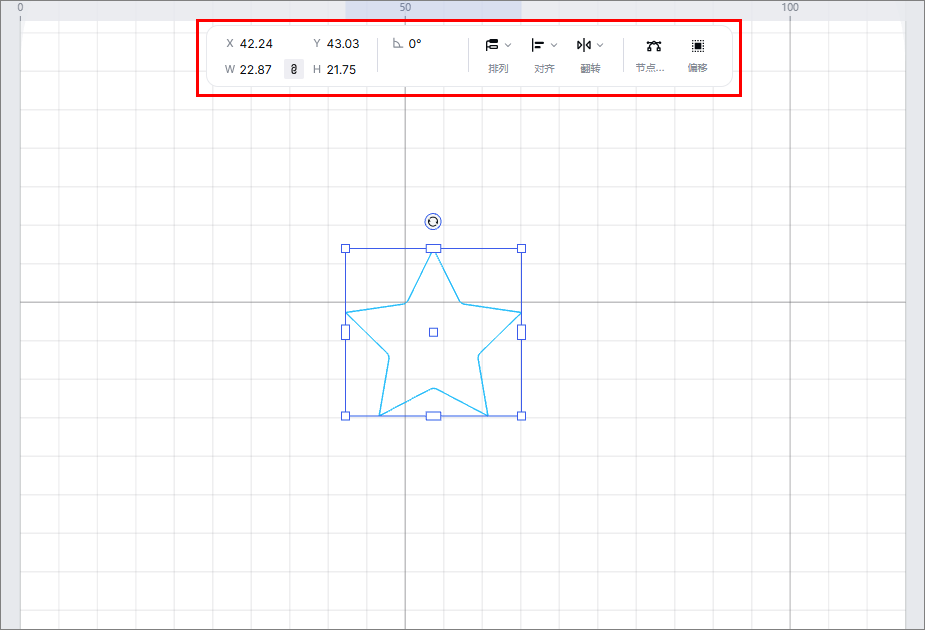Click the rotation angle field showing 0°
Viewport: 925px width, 630px height.
pos(415,44)
